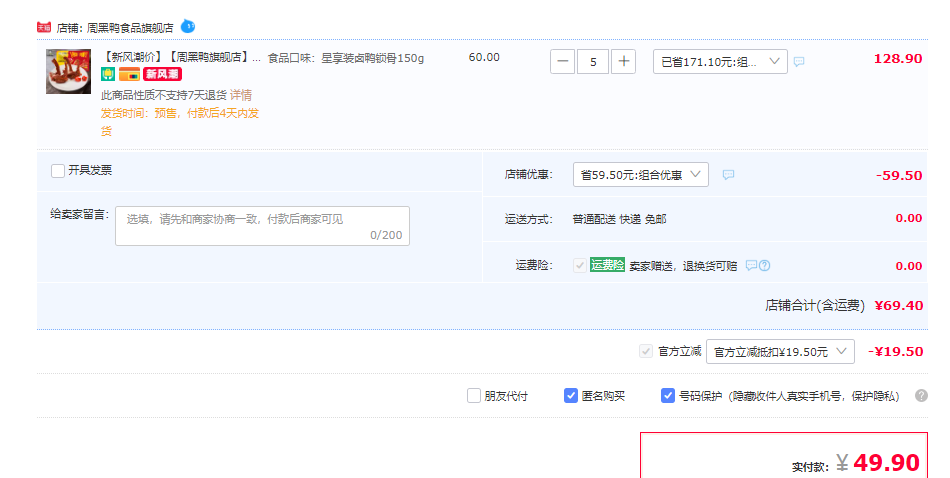Click the gray help icon beside 号码保护
This screenshot has height=478, width=950.
point(922,396)
